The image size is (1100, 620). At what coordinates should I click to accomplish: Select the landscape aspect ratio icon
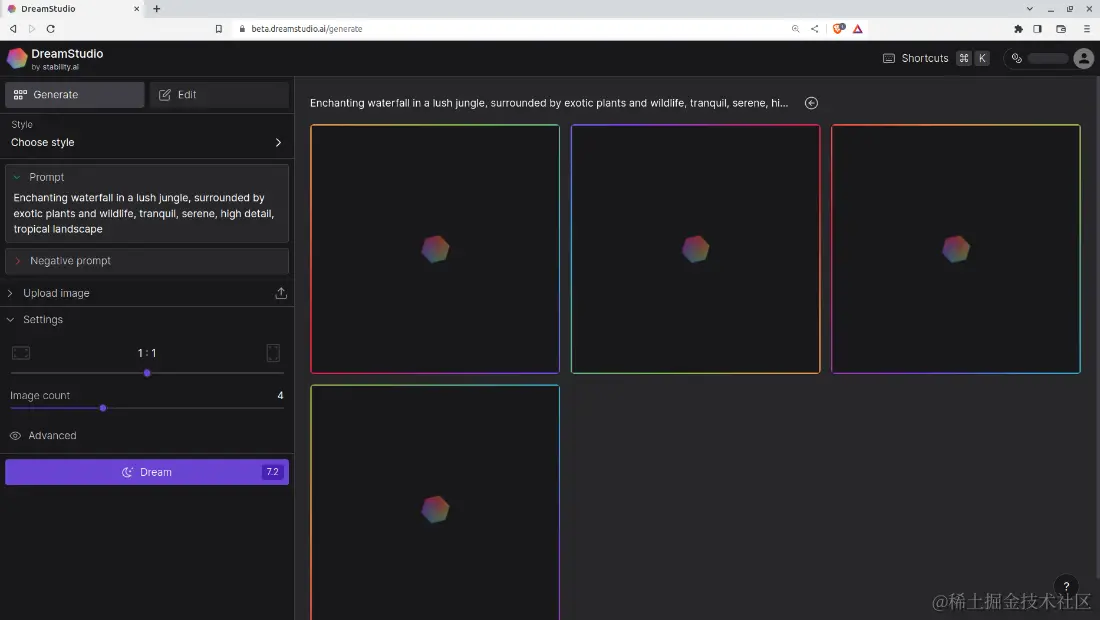click(21, 353)
